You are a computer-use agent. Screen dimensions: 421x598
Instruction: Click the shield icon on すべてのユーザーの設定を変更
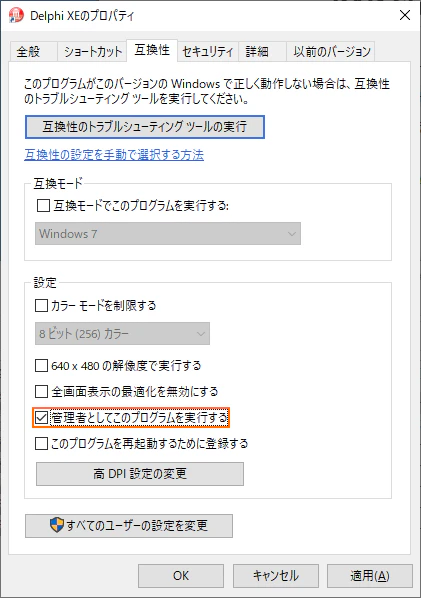click(x=57, y=525)
